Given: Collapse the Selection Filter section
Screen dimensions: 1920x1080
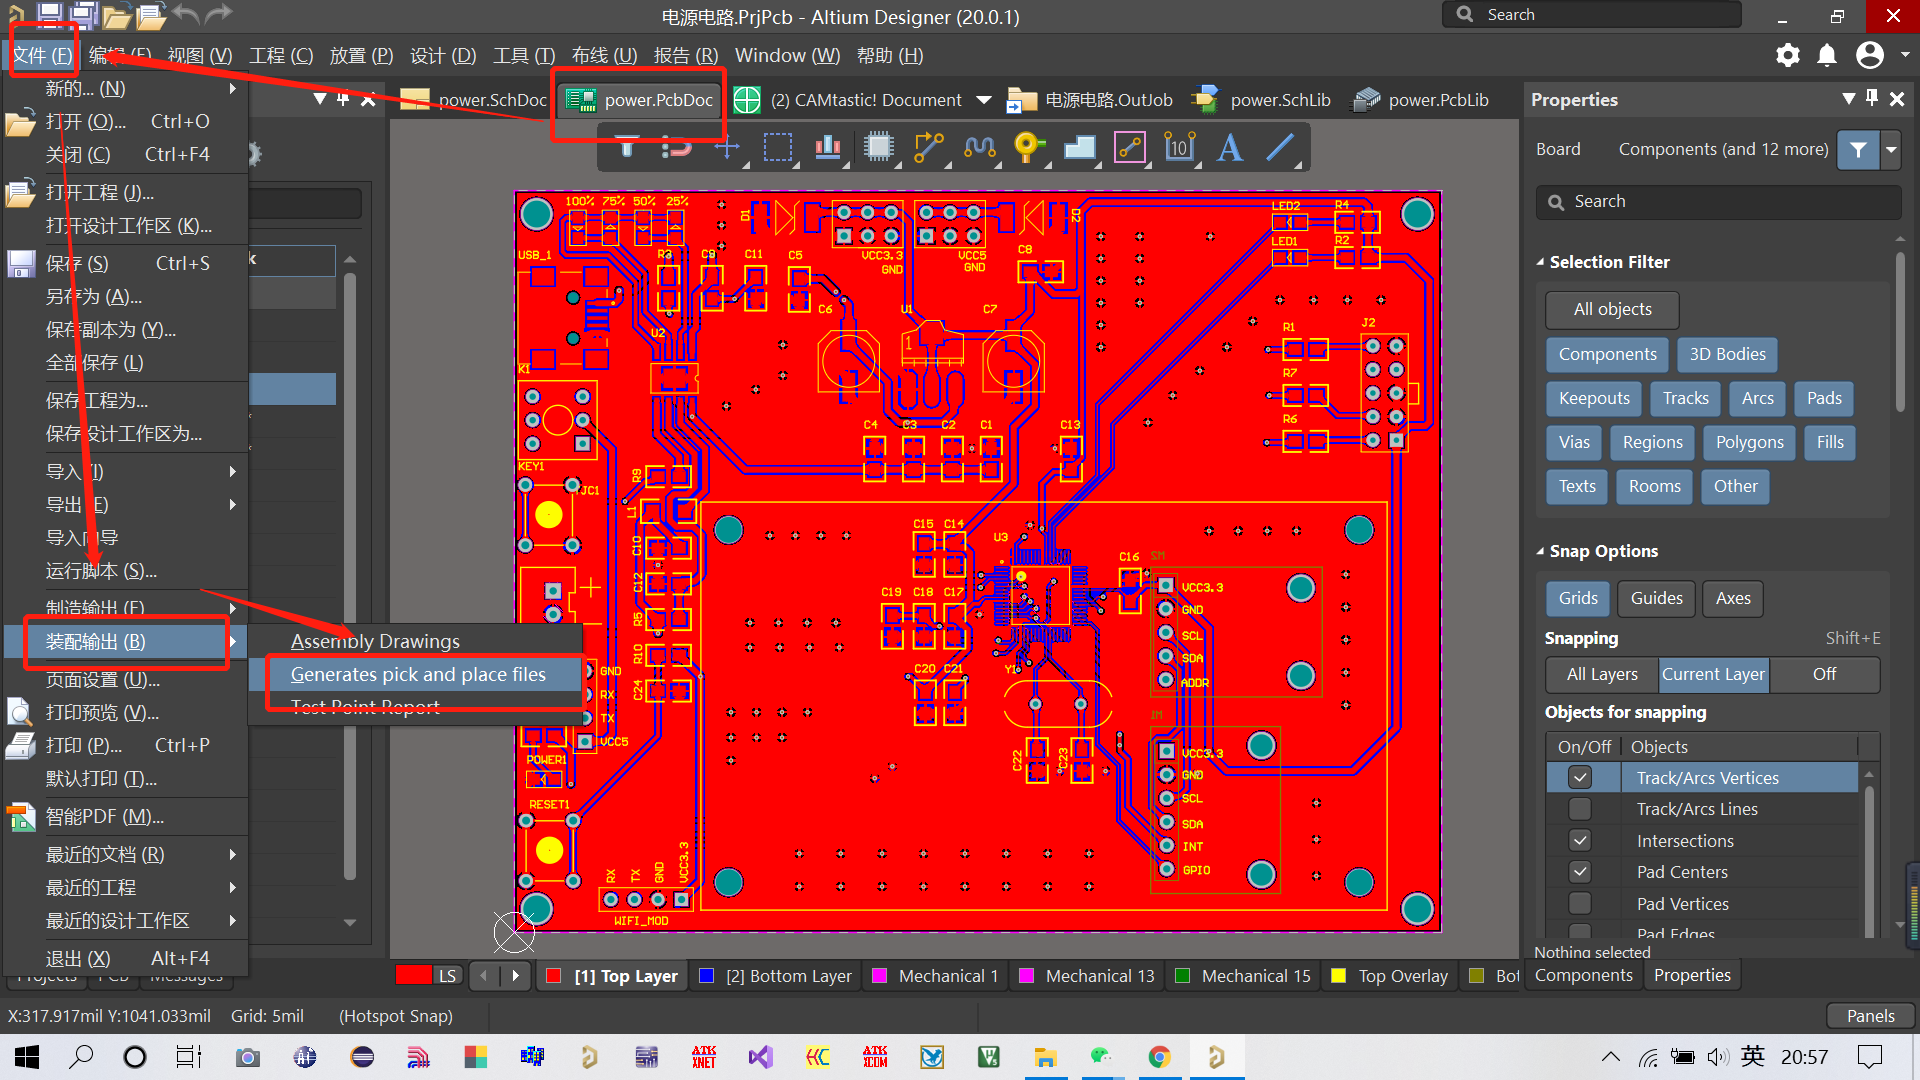Looking at the screenshot, I should coord(1541,262).
